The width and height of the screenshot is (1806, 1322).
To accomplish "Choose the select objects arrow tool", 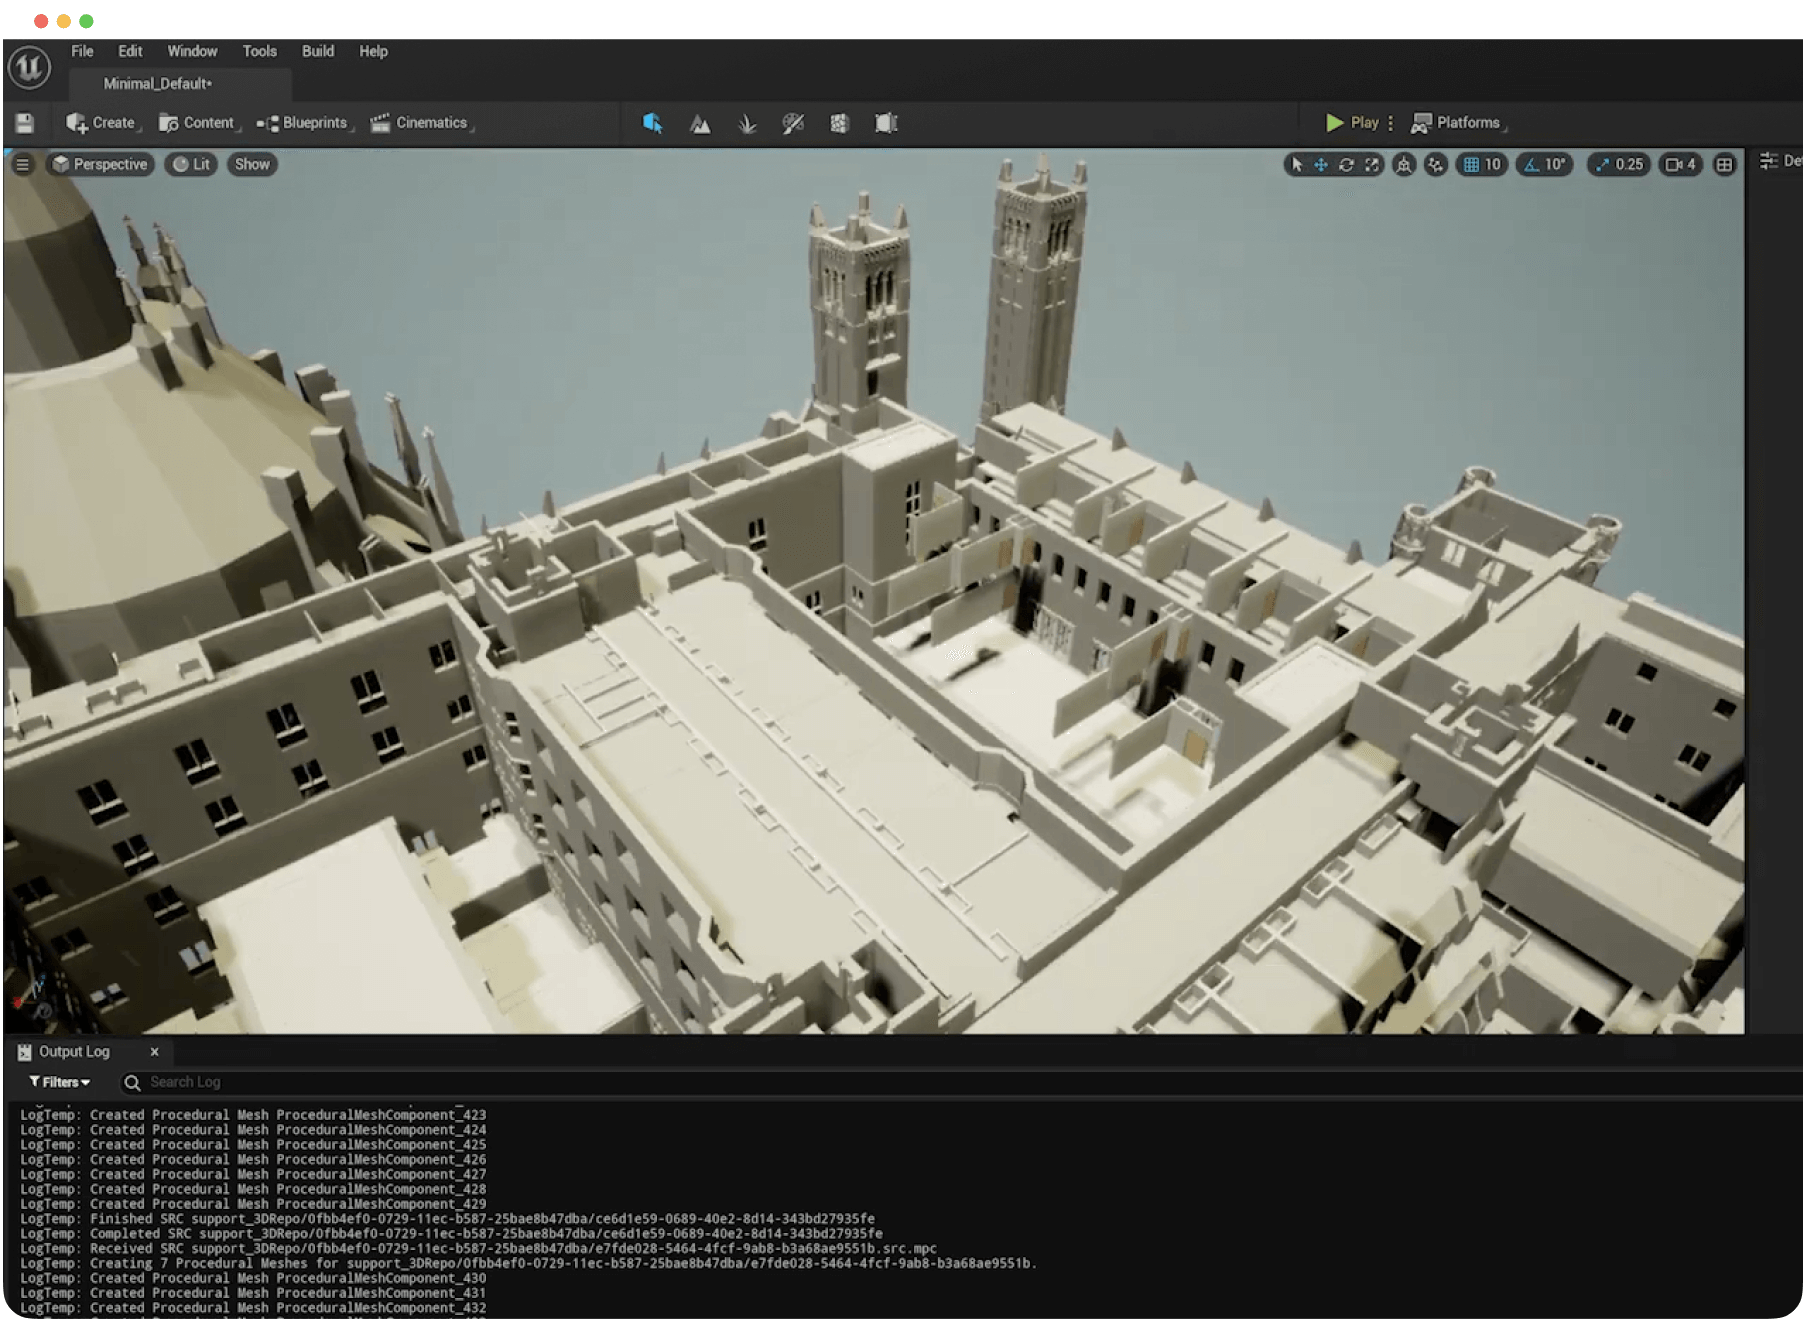I will pos(1297,164).
